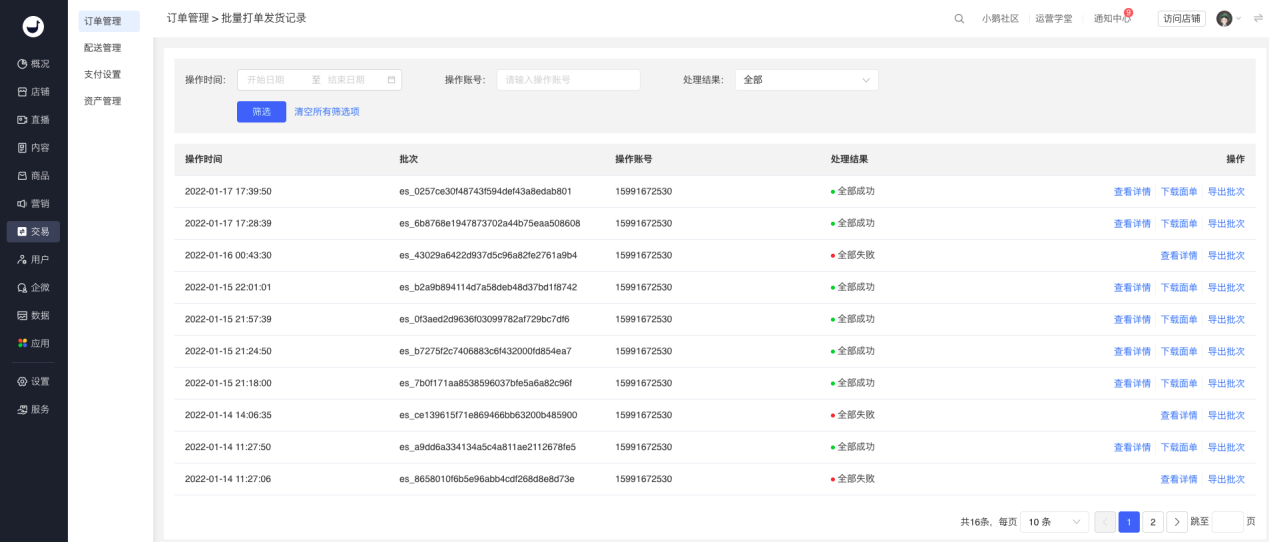Screen dimensions: 1269x542
Task: Select 订单管理 submenu item
Action: click(x=109, y=21)
